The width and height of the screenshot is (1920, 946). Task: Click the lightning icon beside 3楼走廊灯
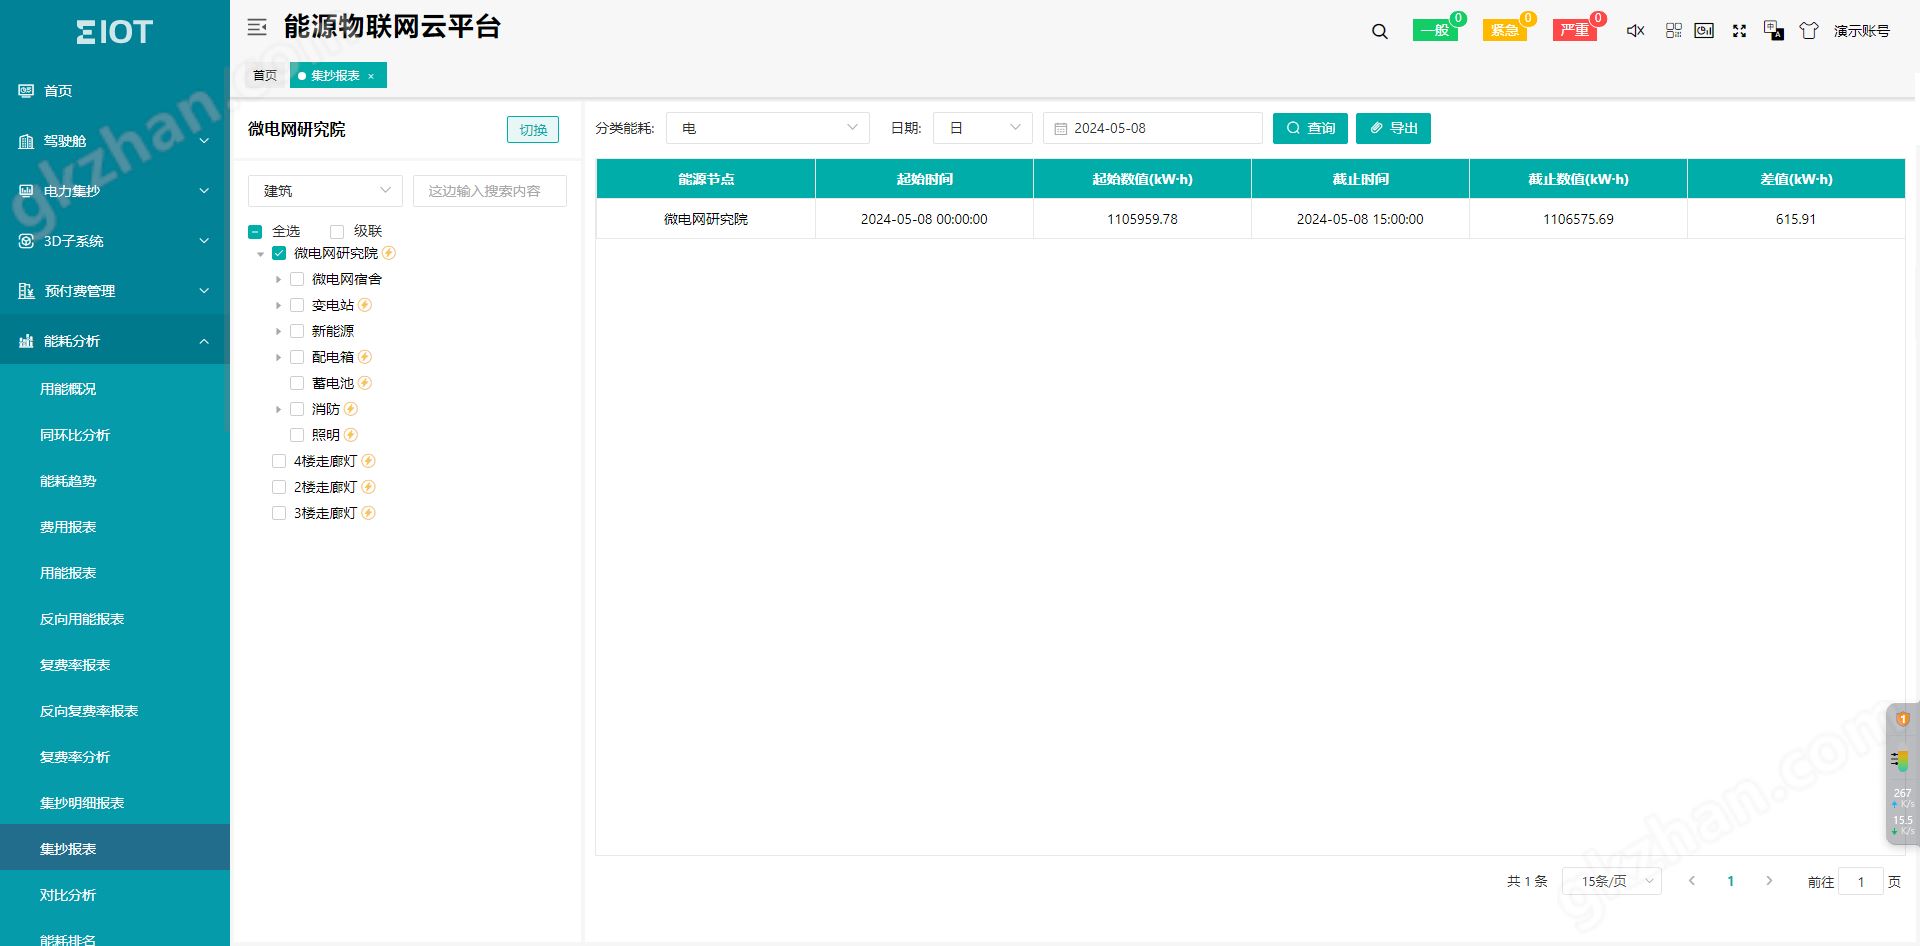click(368, 513)
